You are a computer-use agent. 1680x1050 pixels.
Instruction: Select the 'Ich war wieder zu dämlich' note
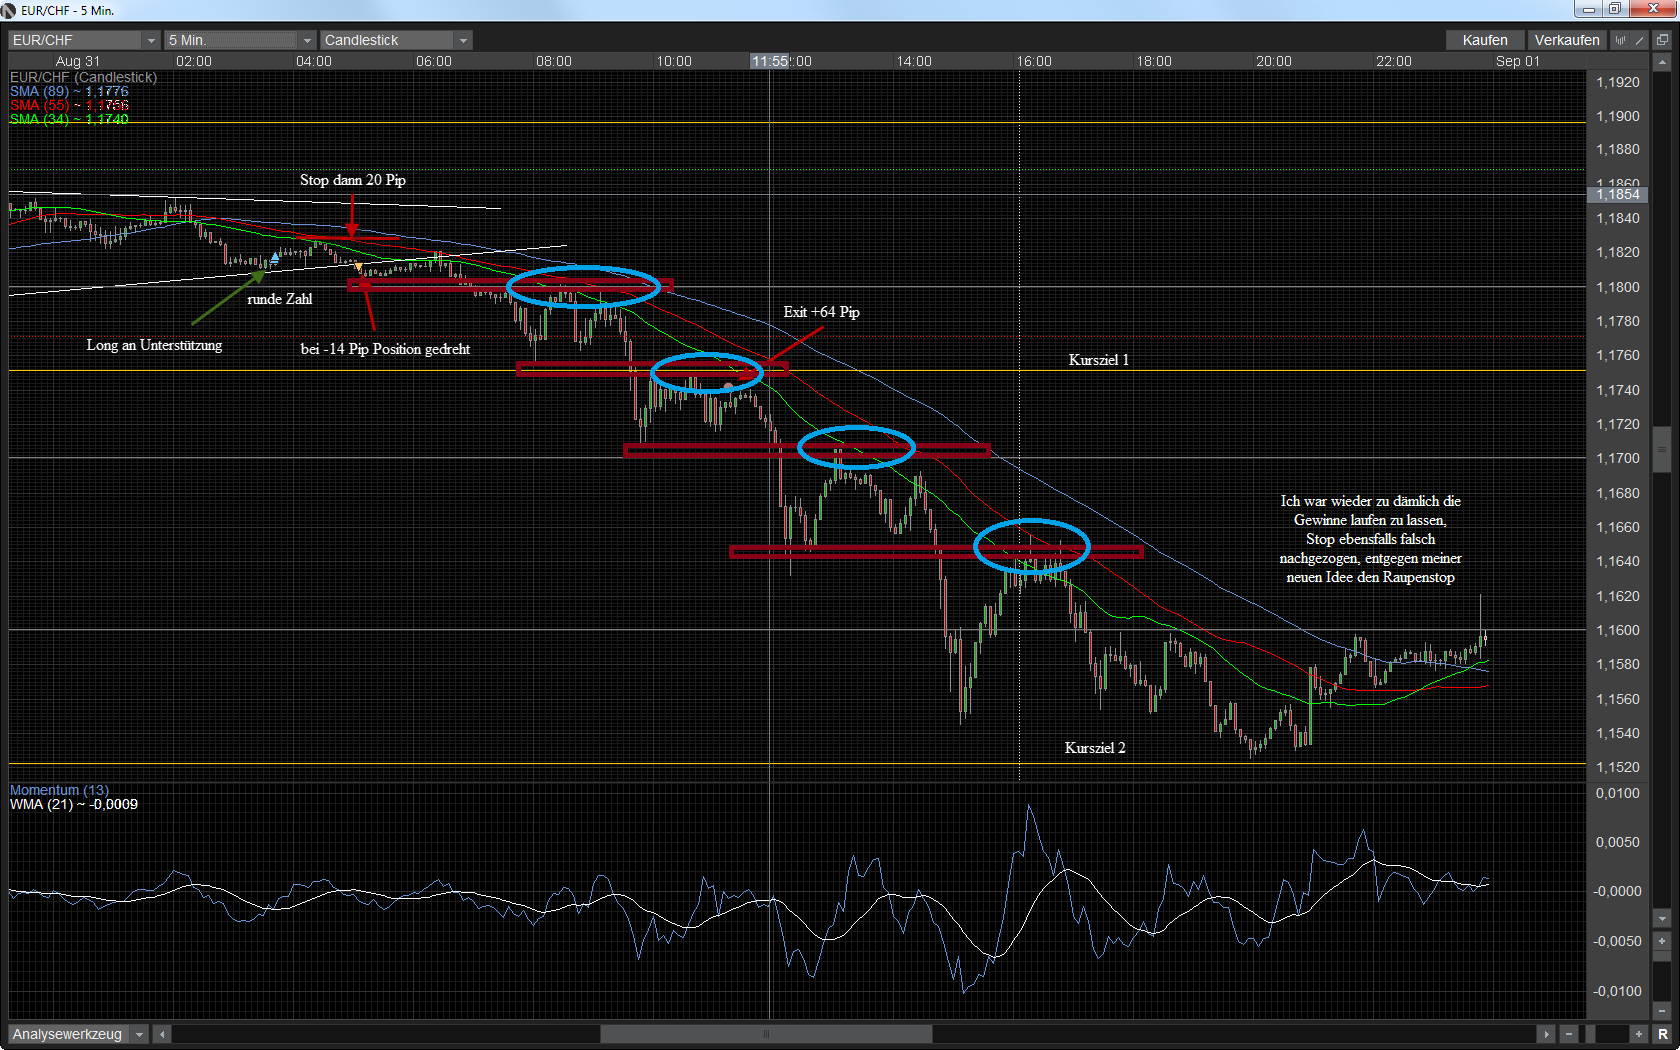[1370, 539]
